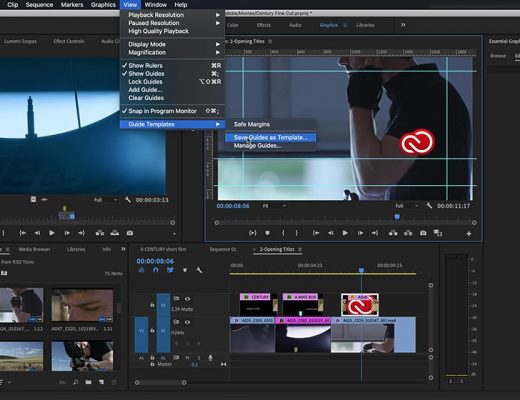Mark In point in Program Monitor
The width and height of the screenshot is (520, 400).
pos(283,233)
